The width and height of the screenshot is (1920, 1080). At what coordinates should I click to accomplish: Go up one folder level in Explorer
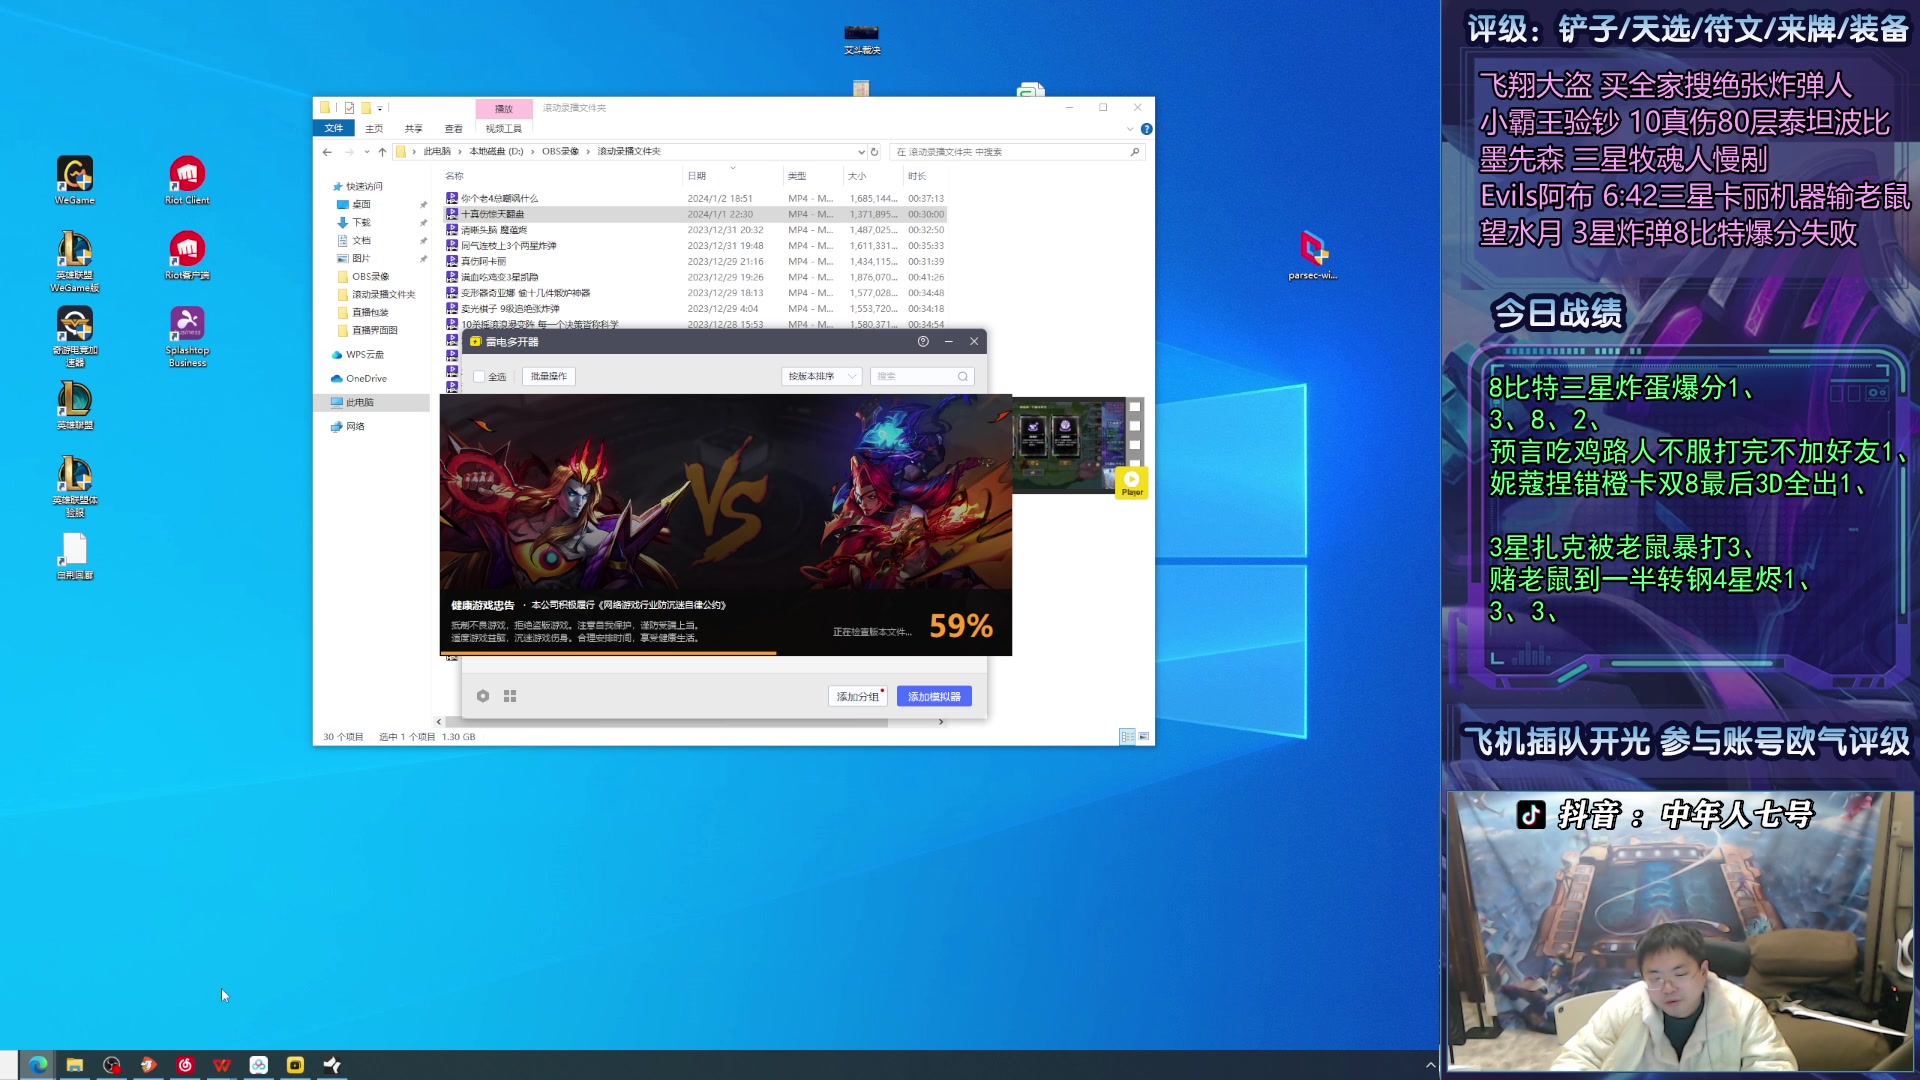point(382,152)
